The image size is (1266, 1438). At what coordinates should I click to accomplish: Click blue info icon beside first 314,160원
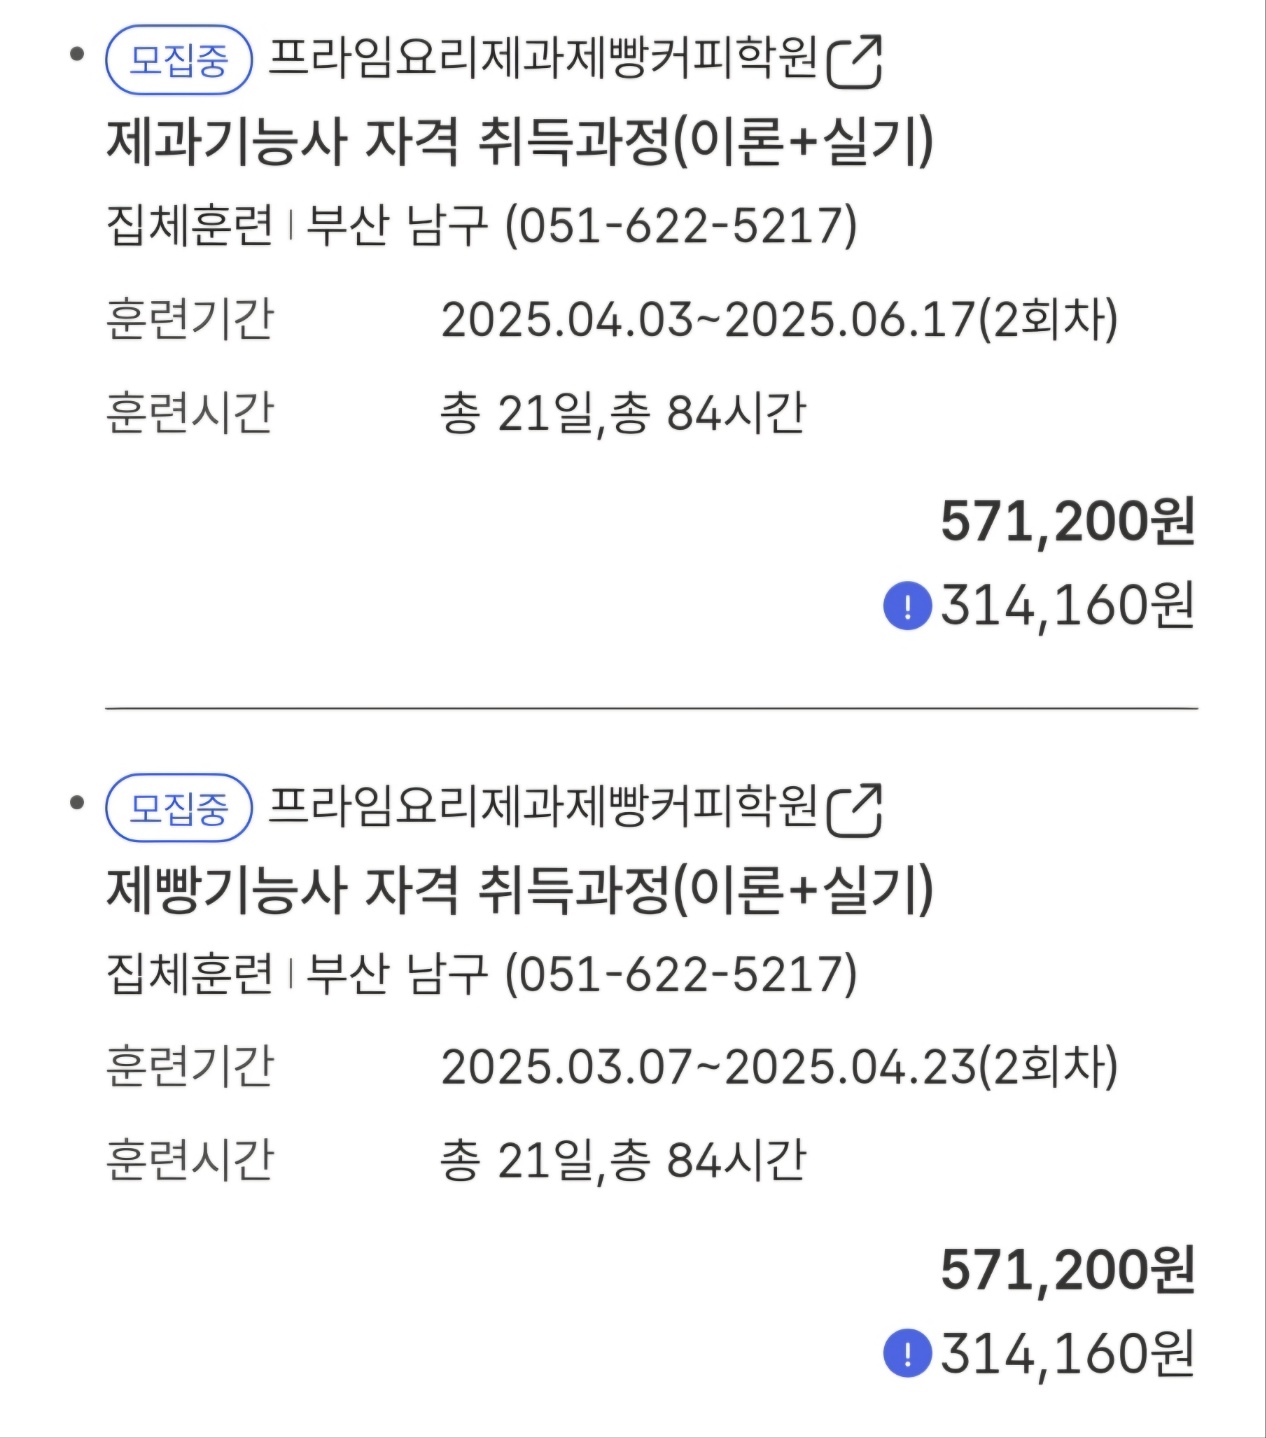pos(908,607)
